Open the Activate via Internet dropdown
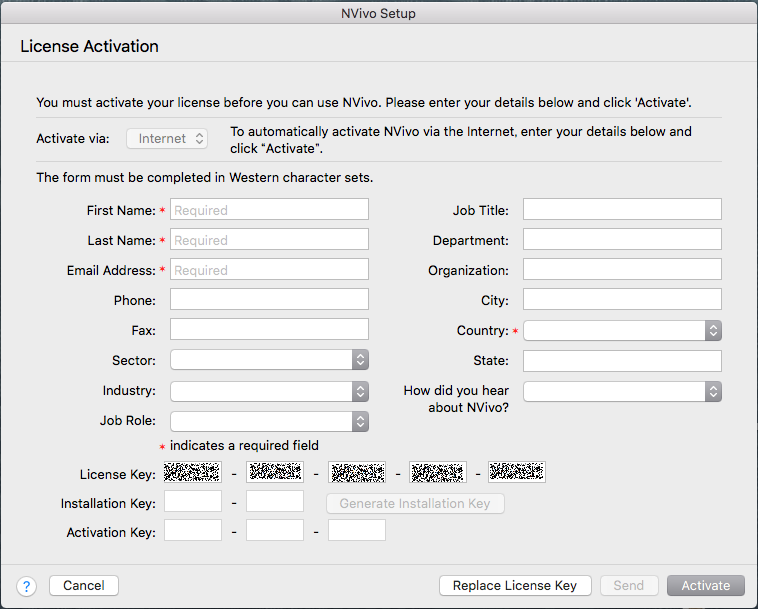The image size is (758, 609). pyautogui.click(x=167, y=139)
